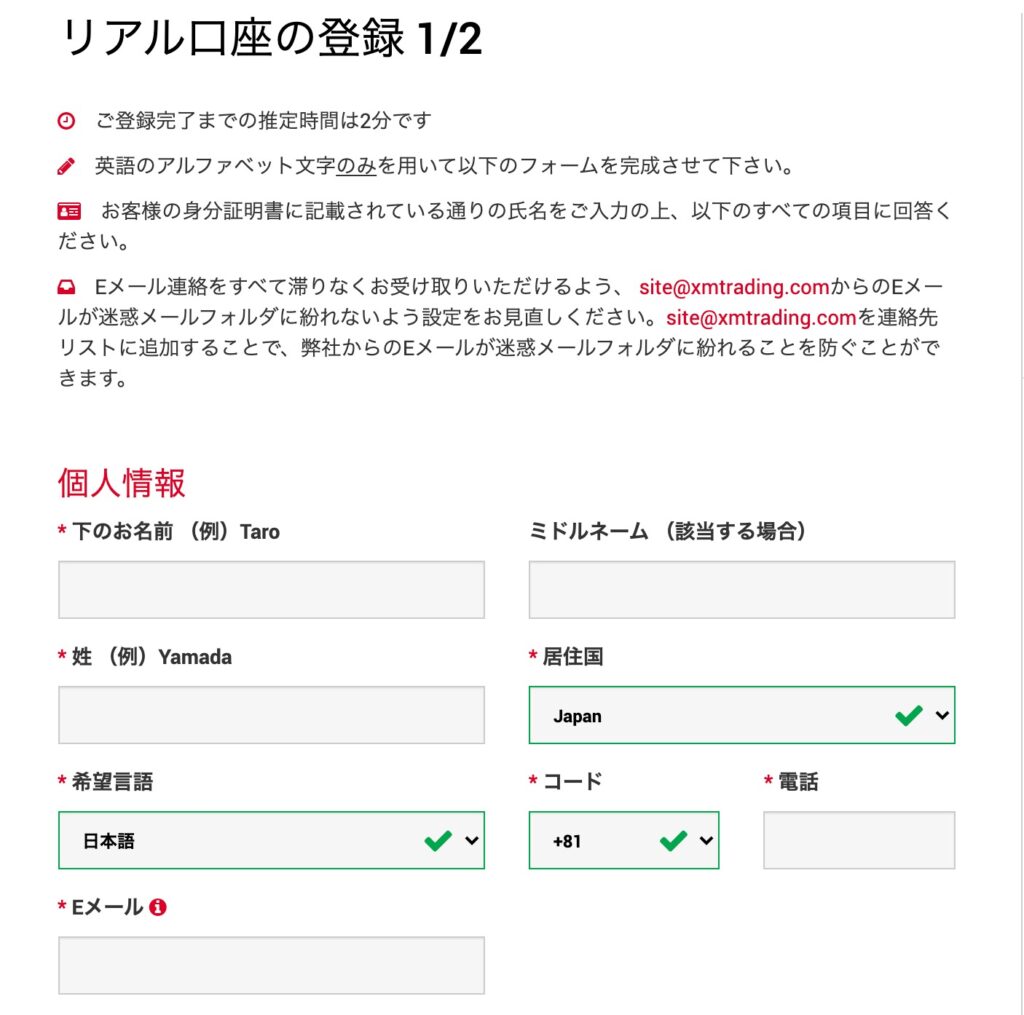Click the info icon next to Eメール
The width and height of the screenshot is (1024, 1015).
tap(157, 907)
